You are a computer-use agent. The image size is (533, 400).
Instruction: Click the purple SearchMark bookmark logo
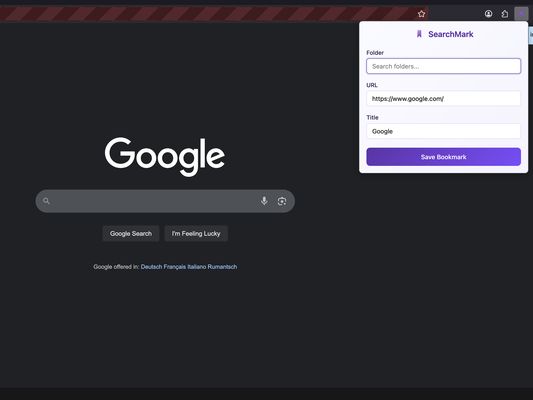(419, 34)
